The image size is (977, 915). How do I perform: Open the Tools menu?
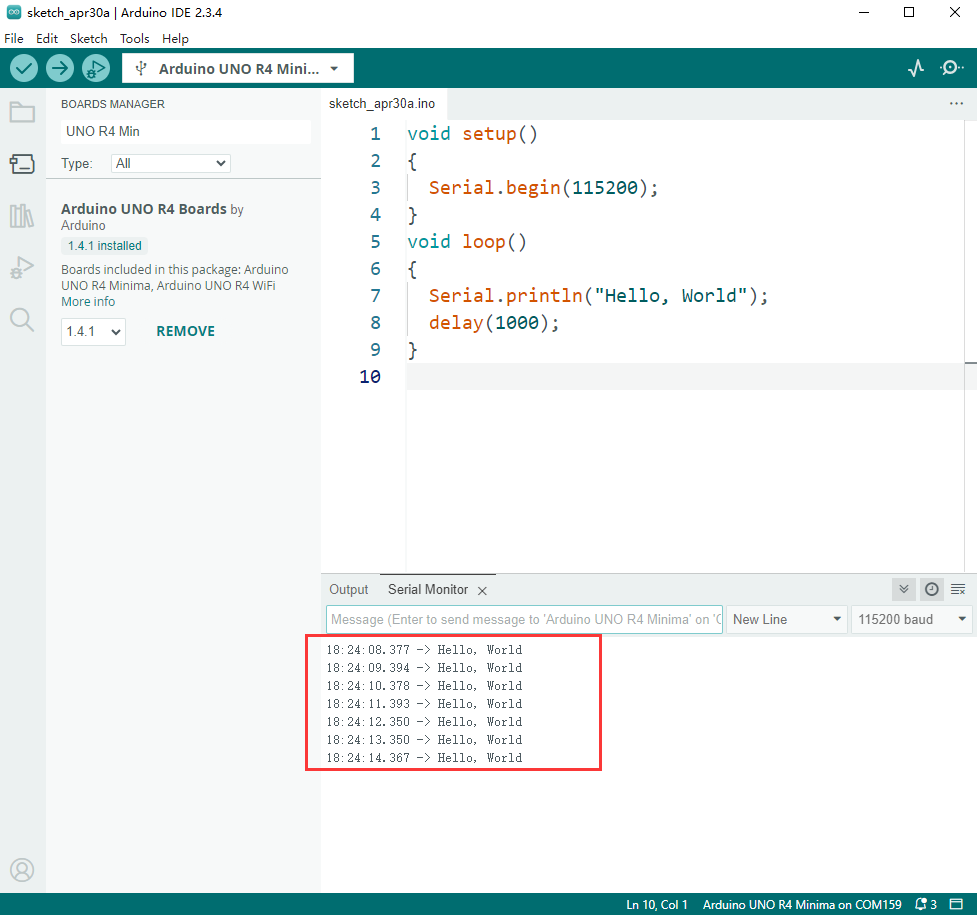(x=135, y=39)
